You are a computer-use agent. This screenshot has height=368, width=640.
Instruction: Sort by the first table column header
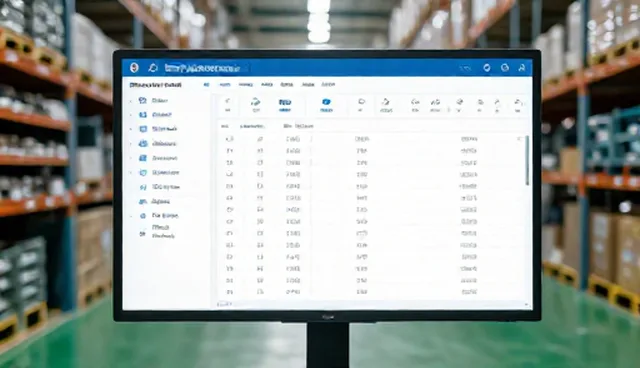(x=224, y=126)
